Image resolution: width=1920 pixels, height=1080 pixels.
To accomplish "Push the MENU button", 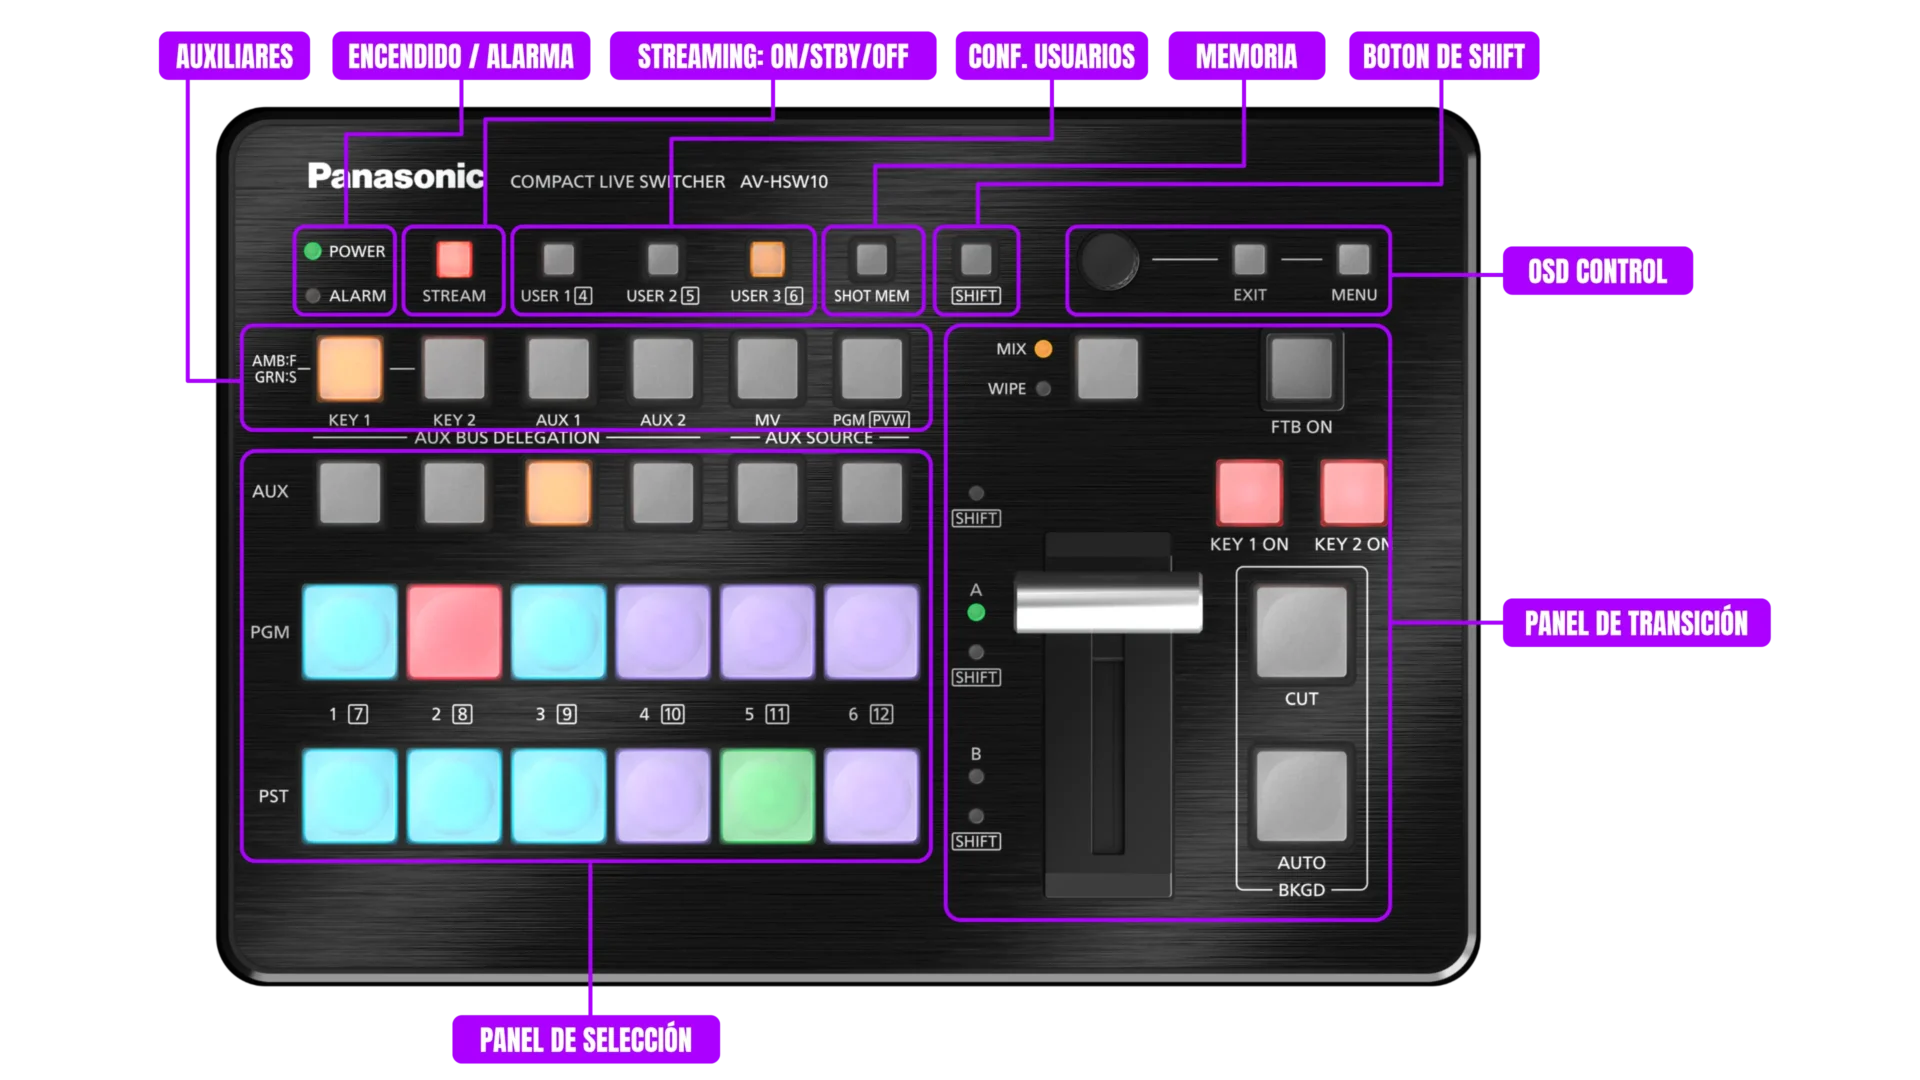I will [x=1353, y=260].
